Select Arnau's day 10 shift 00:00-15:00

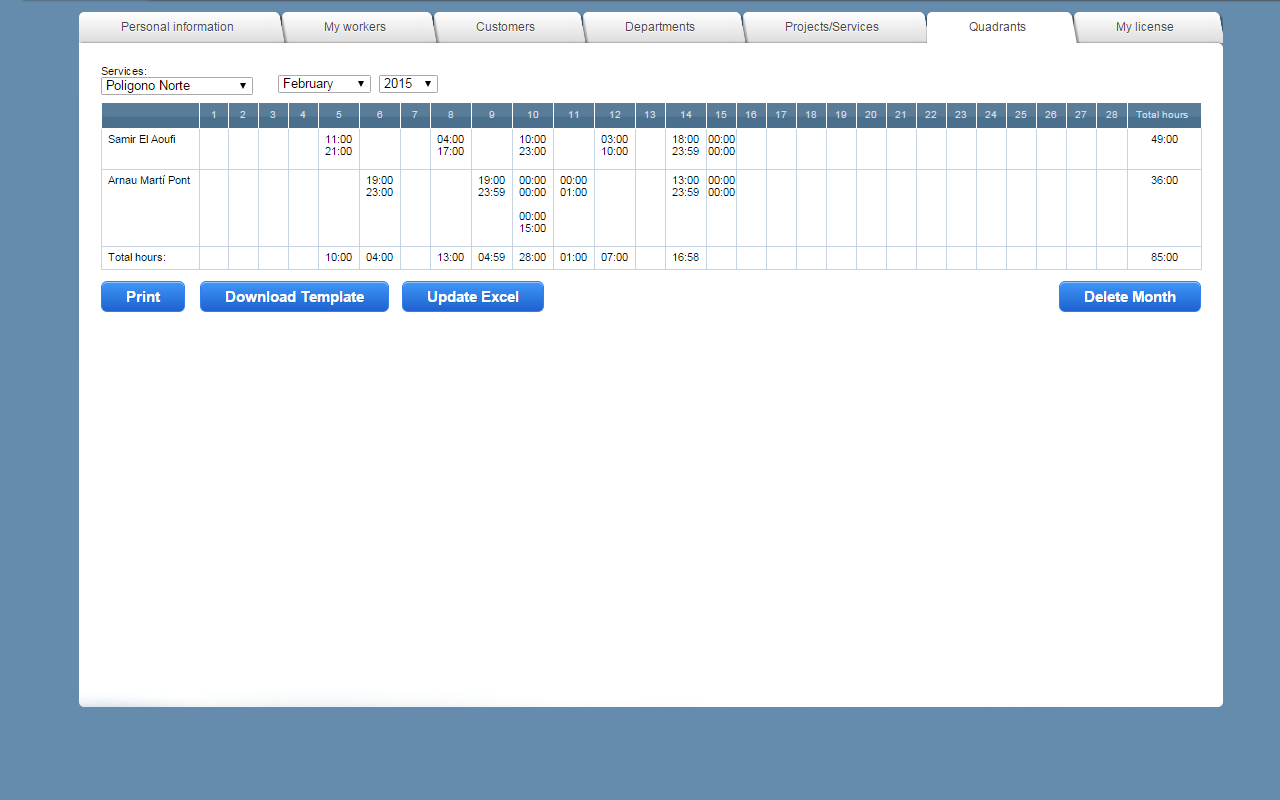point(533,222)
